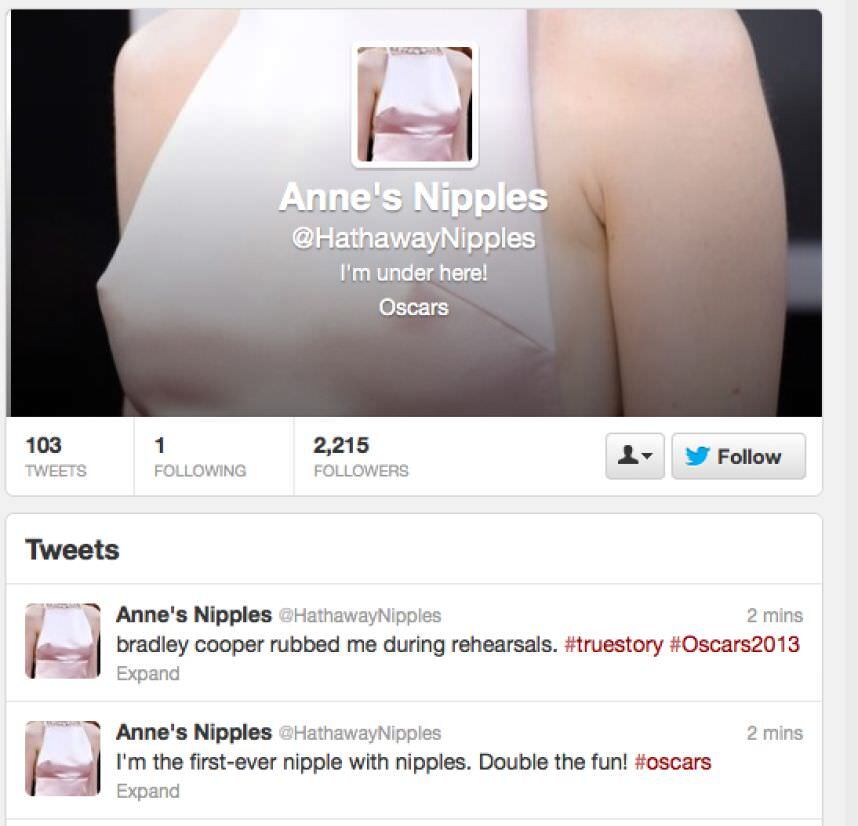858x826 pixels.
Task: Expand the bradley cooper tweet
Action: point(148,673)
